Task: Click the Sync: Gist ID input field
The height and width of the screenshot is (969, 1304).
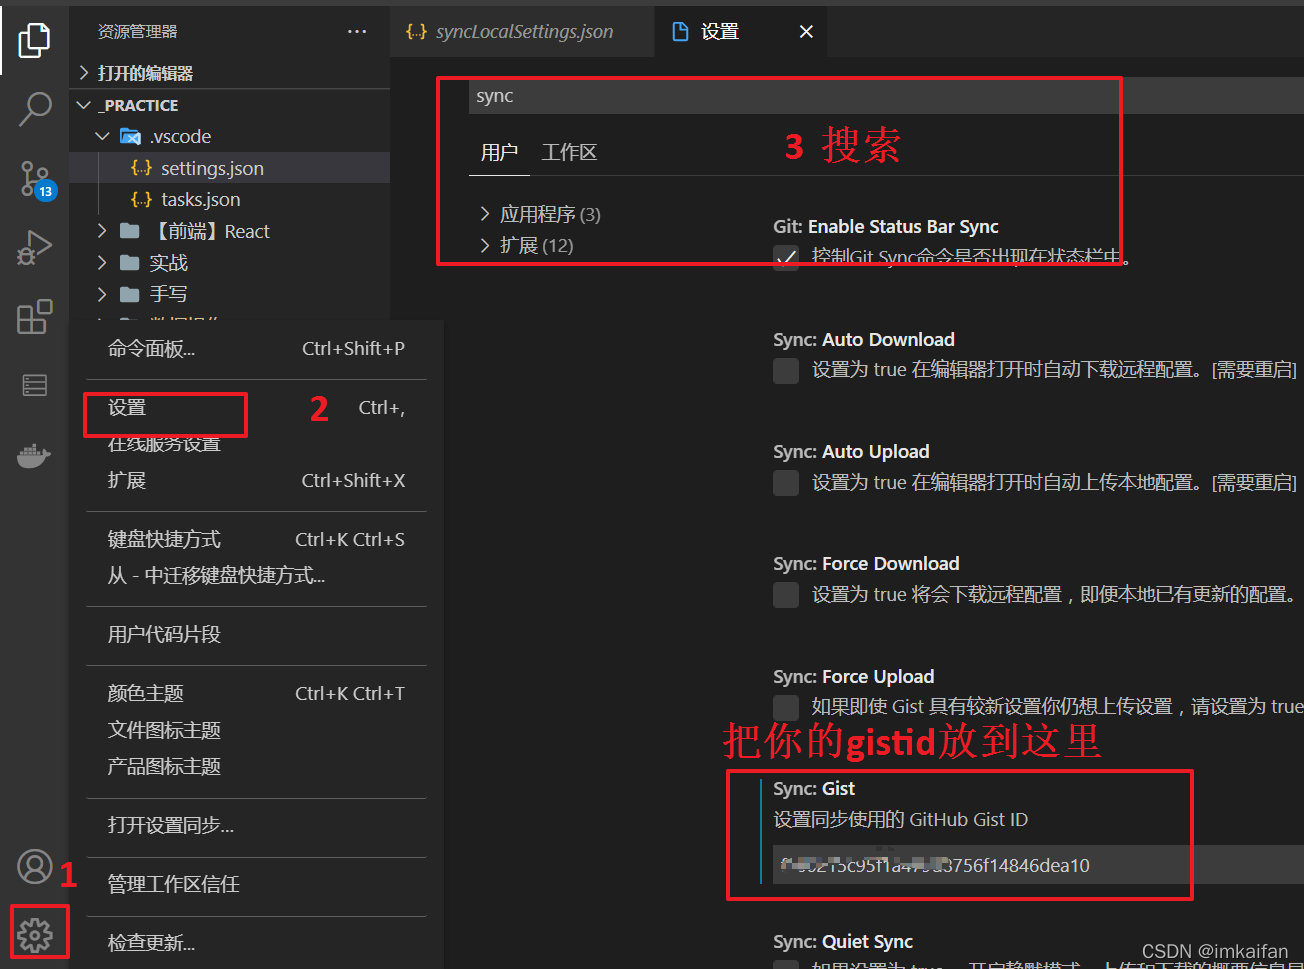Action: pos(1038,865)
